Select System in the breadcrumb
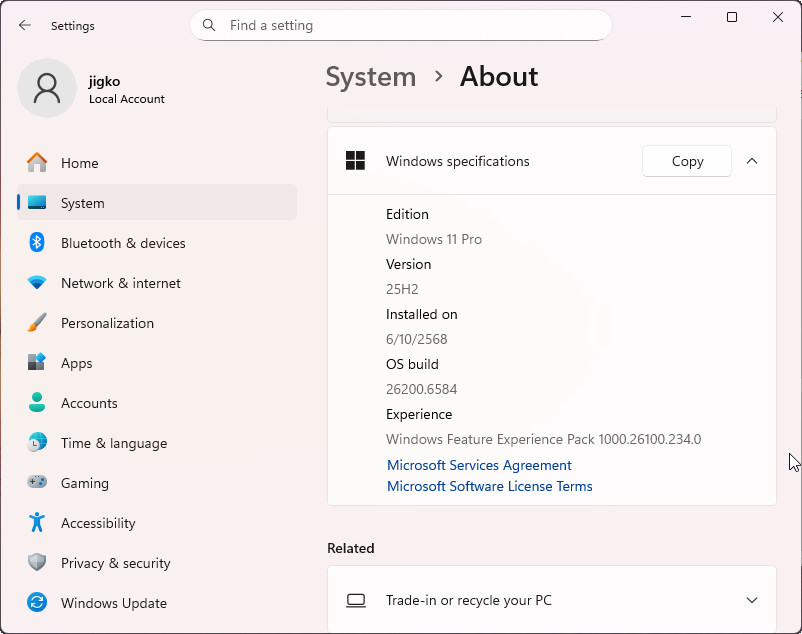Image resolution: width=802 pixels, height=634 pixels. (371, 77)
